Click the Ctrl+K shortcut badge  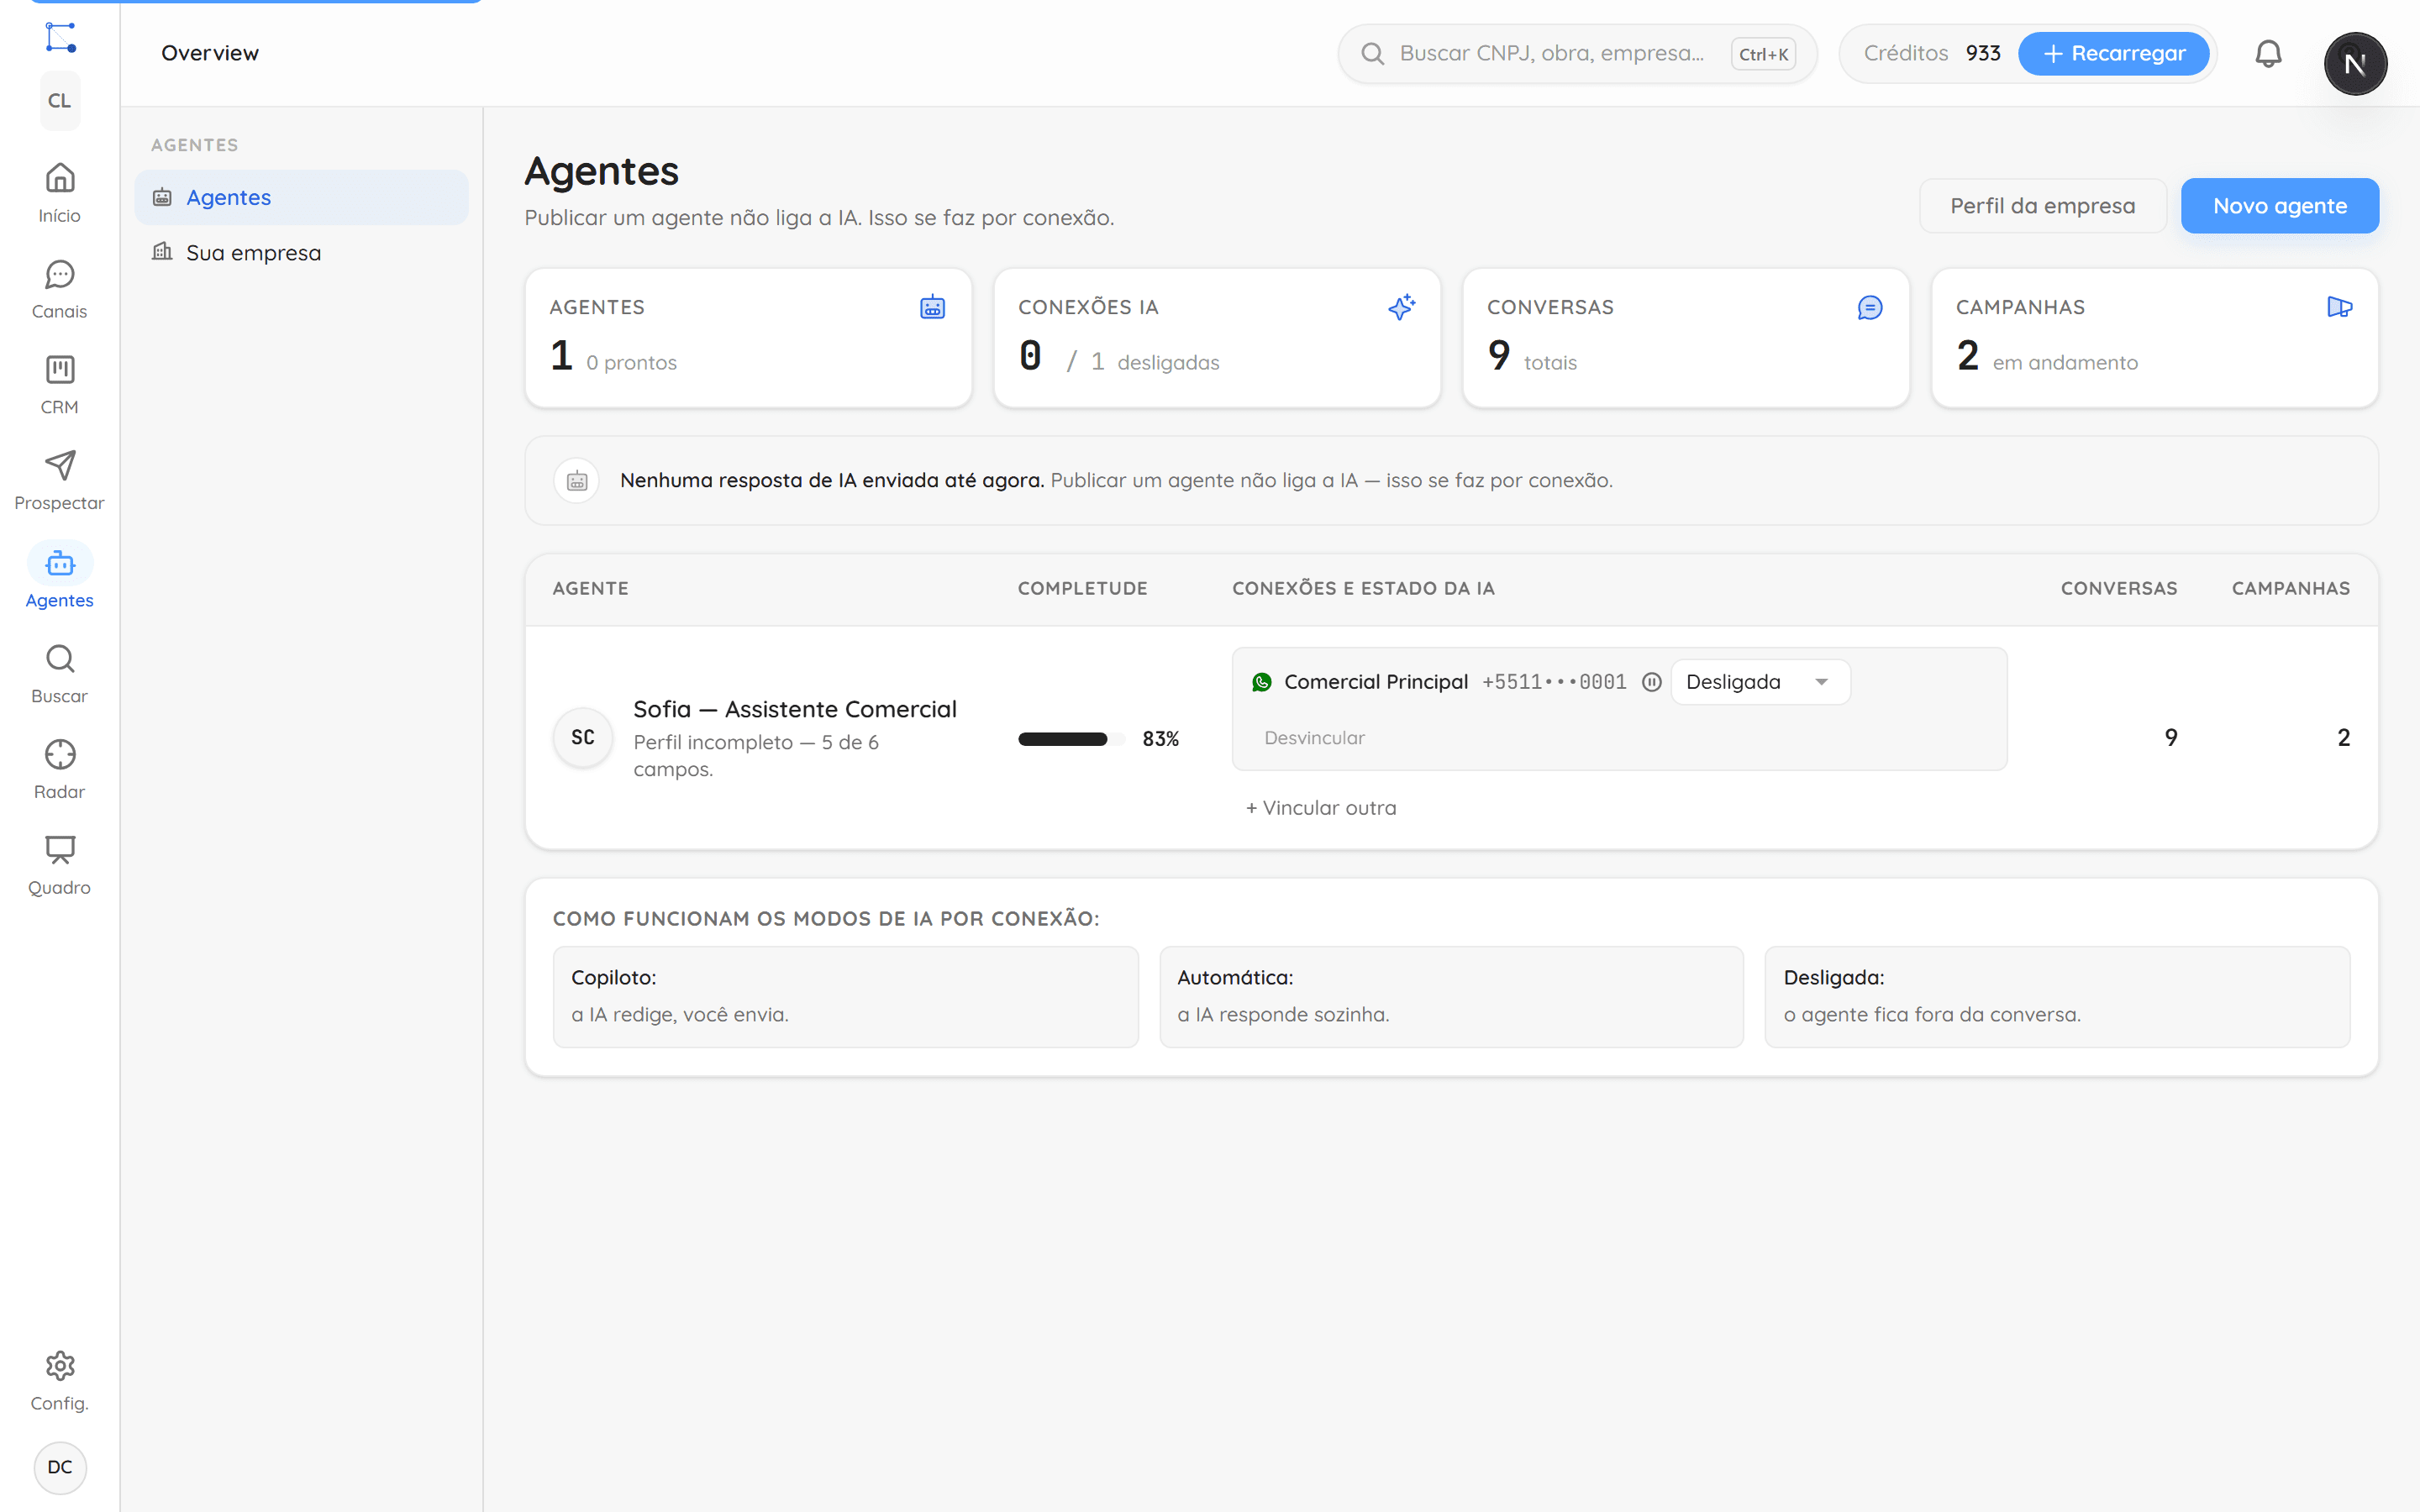1763,54
